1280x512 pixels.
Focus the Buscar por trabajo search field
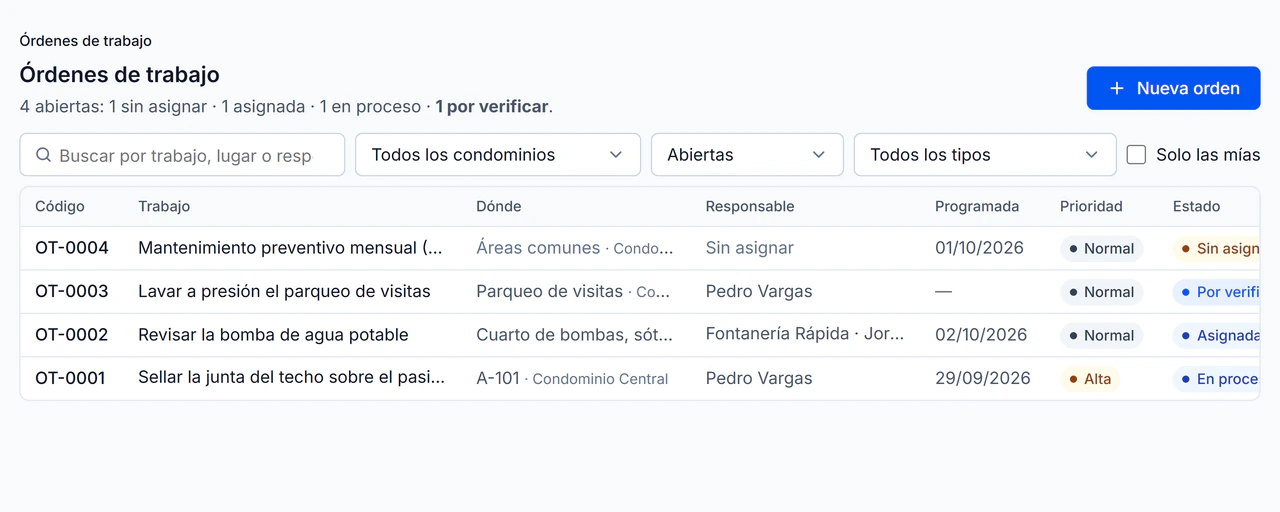coord(182,155)
